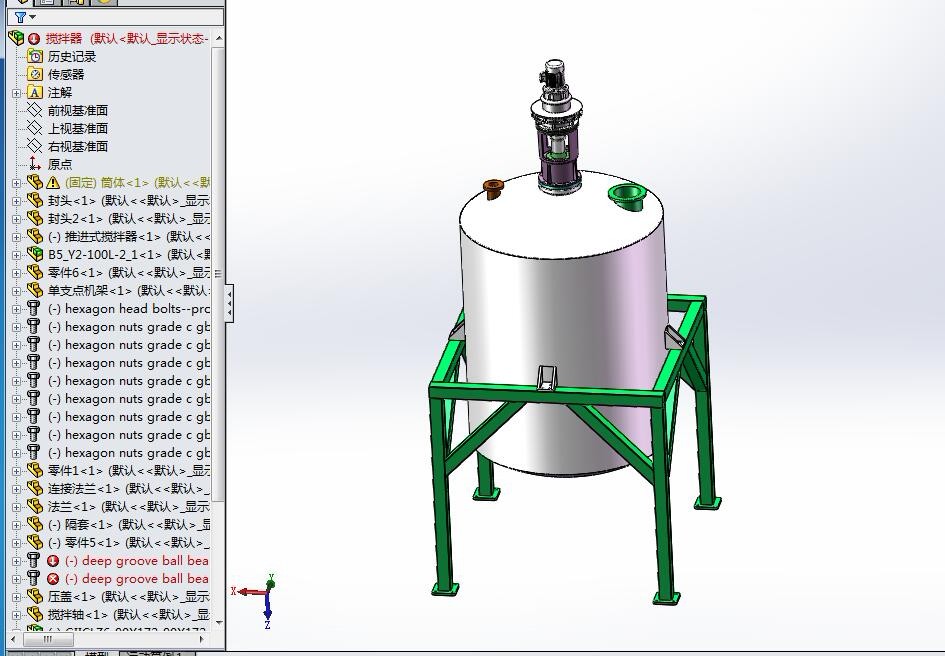Click the red error badge beside 搅拌器
This screenshot has width=945, height=656.
pos(34,39)
